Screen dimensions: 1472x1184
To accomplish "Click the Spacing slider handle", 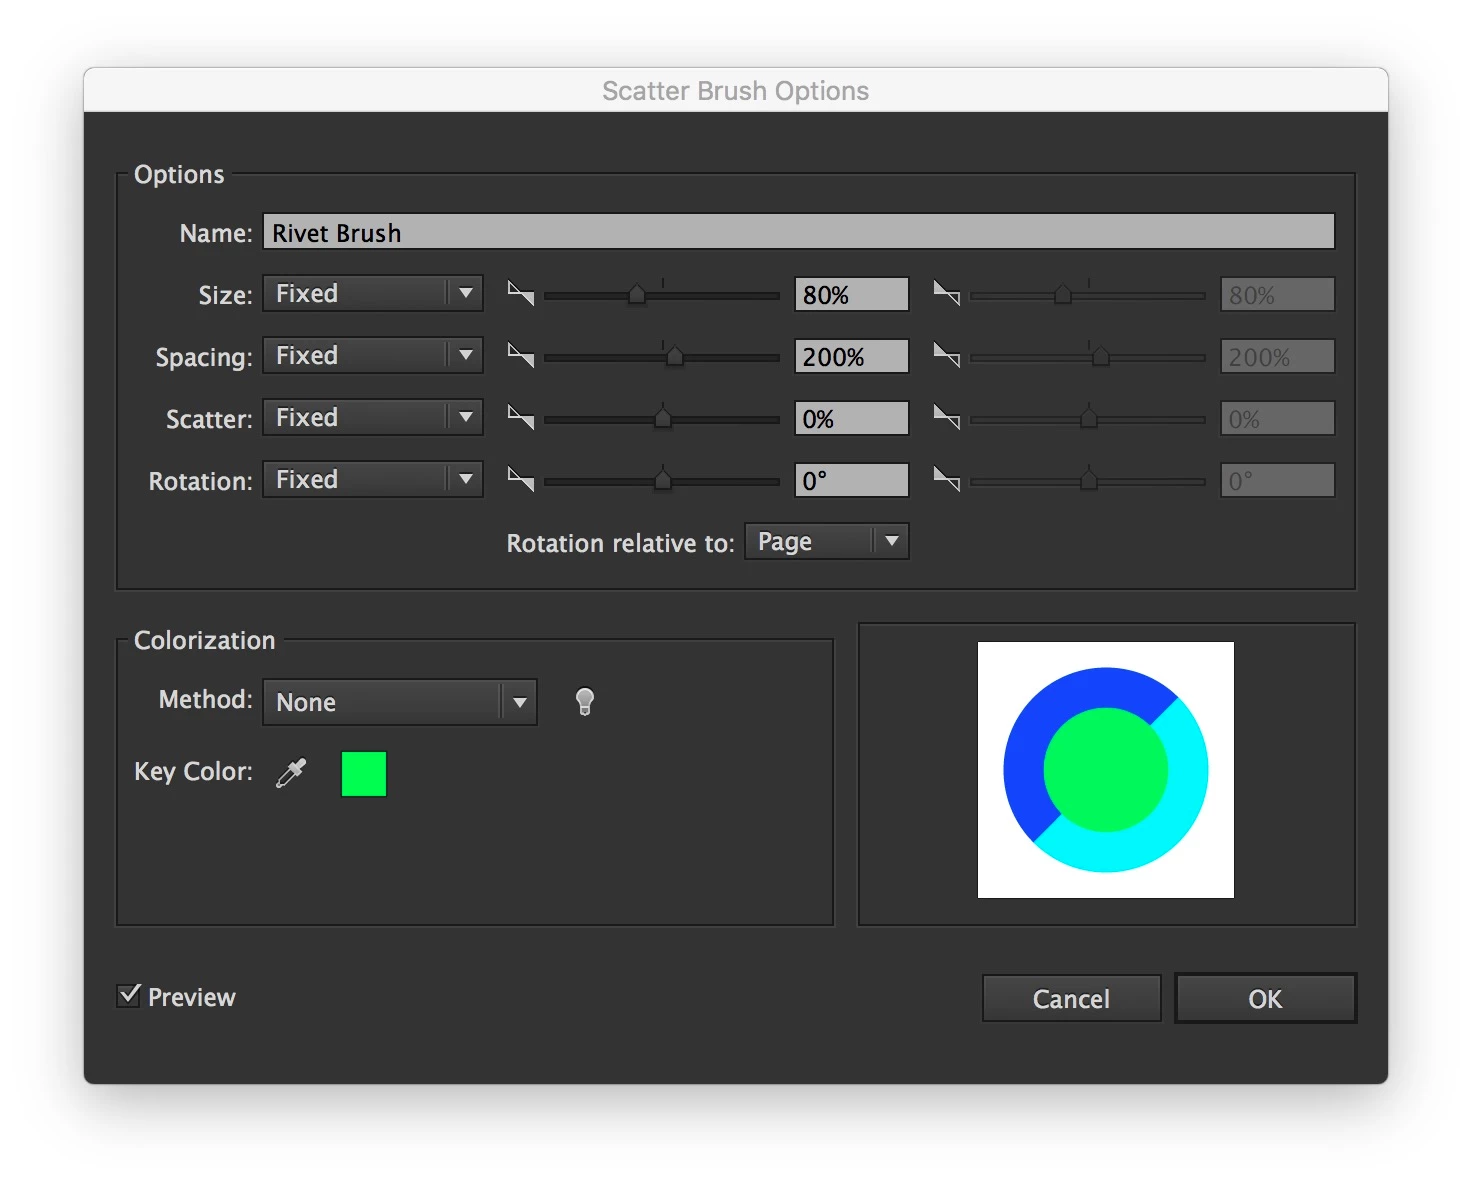I will click(675, 356).
